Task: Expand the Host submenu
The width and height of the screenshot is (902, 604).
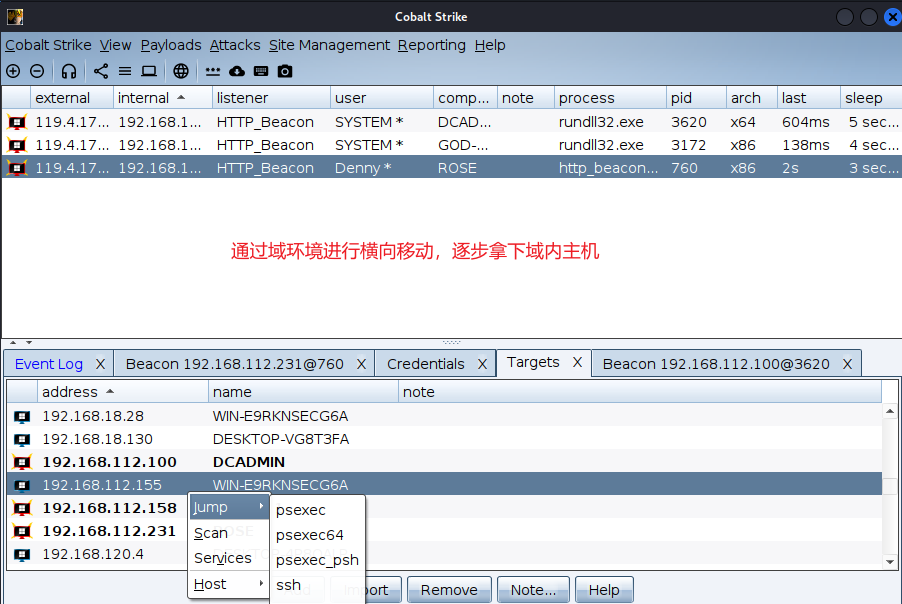Action: [230, 584]
